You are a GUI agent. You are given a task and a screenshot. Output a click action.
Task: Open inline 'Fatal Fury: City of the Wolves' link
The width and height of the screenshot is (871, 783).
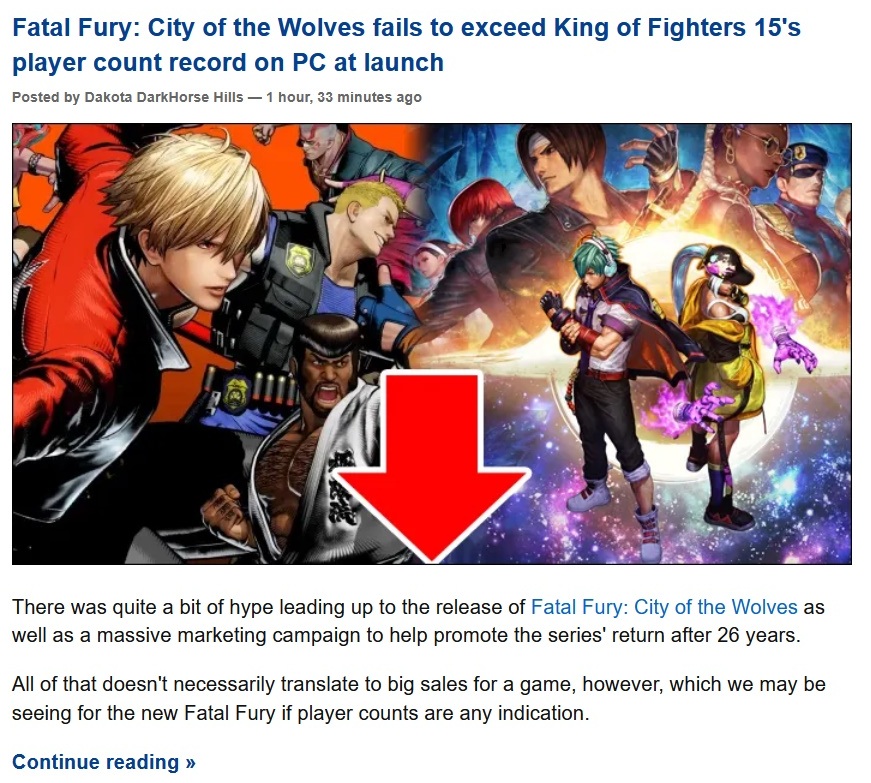pos(664,607)
